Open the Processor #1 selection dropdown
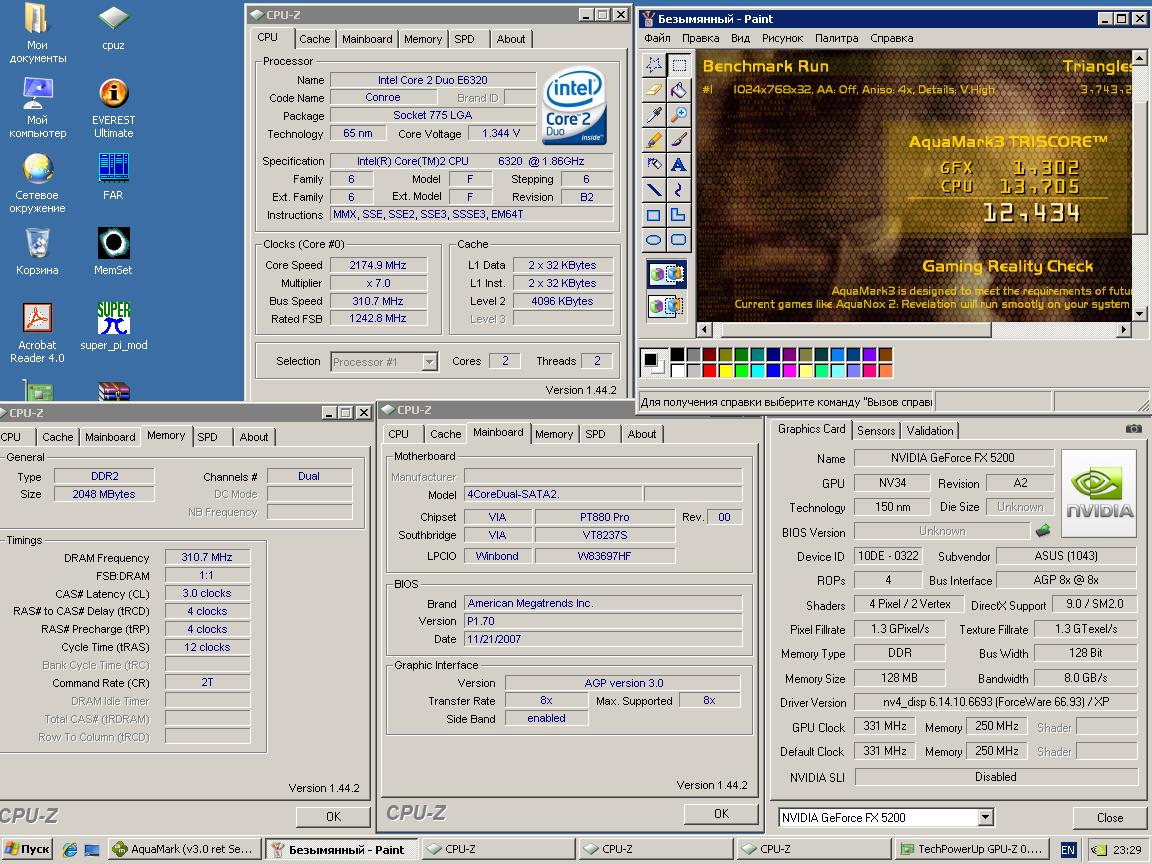This screenshot has width=1152, height=864. pos(430,361)
